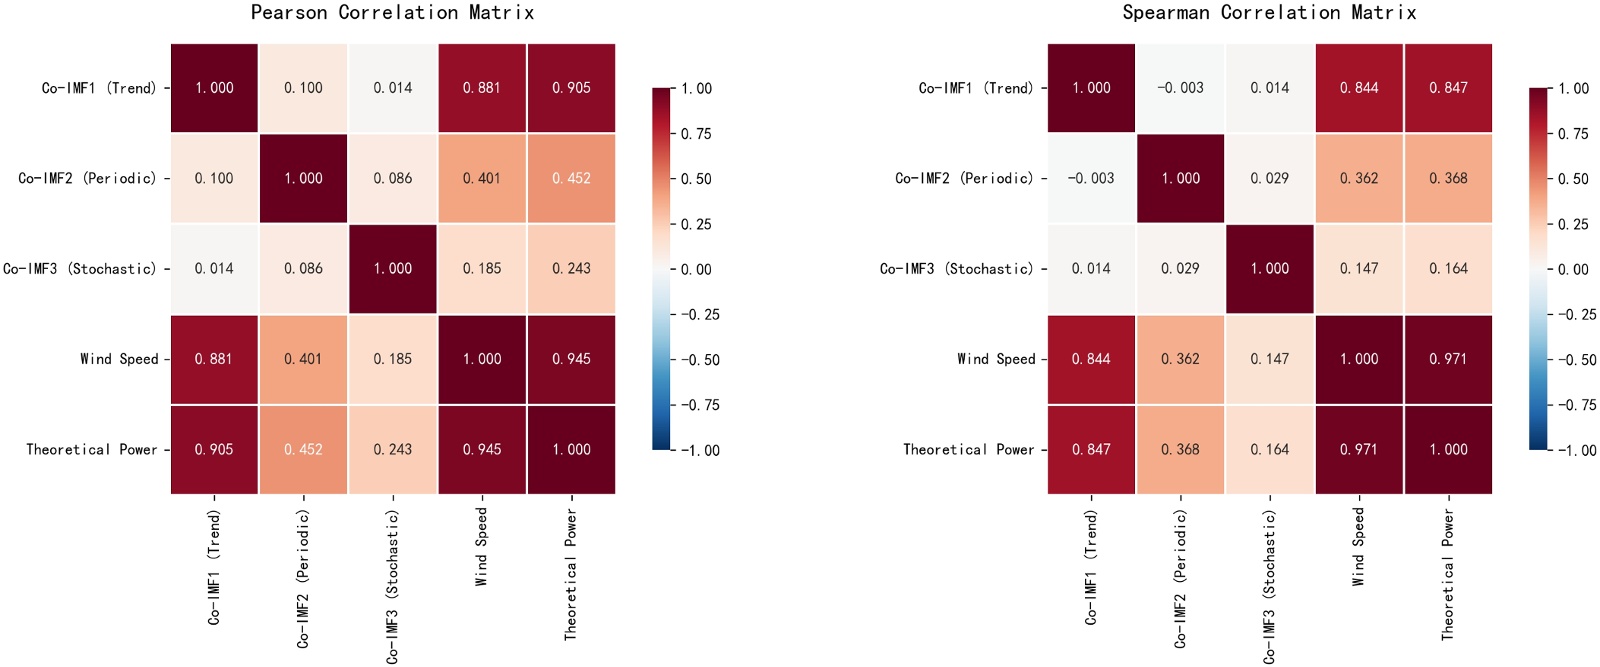This screenshot has width=1600, height=667.
Task: Click Spearman 0.847 cell in Theoretical Power row
Action: tap(1091, 449)
